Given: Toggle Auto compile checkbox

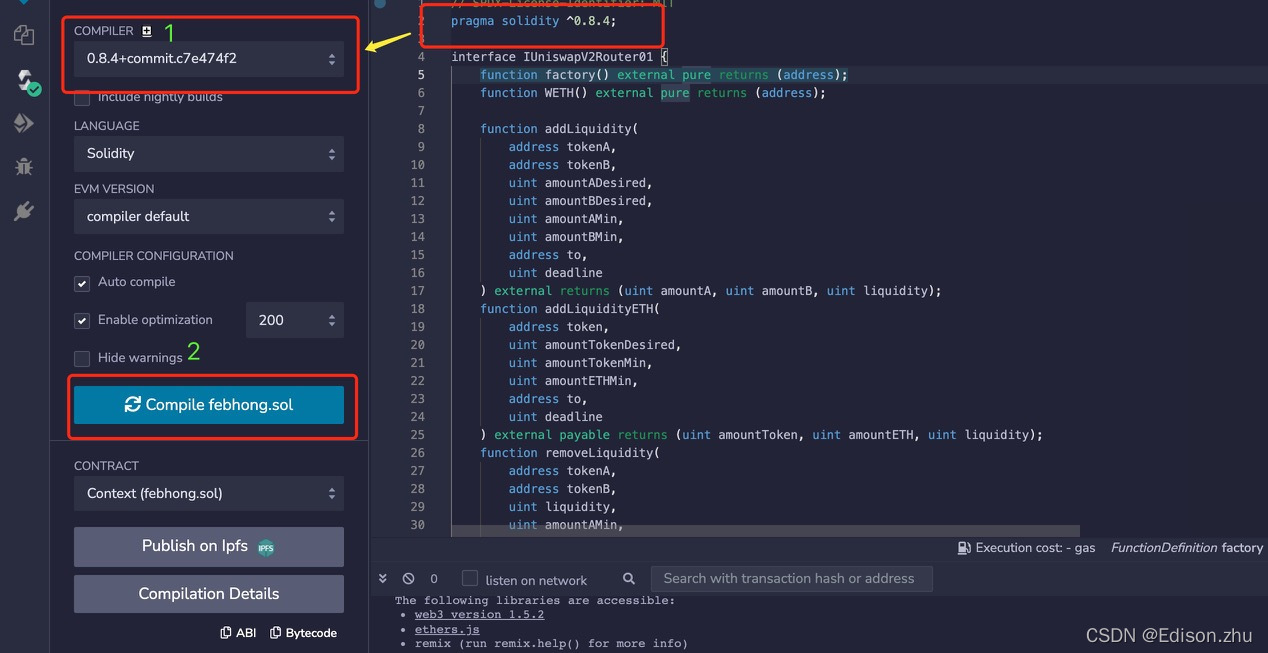Looking at the screenshot, I should point(82,283).
